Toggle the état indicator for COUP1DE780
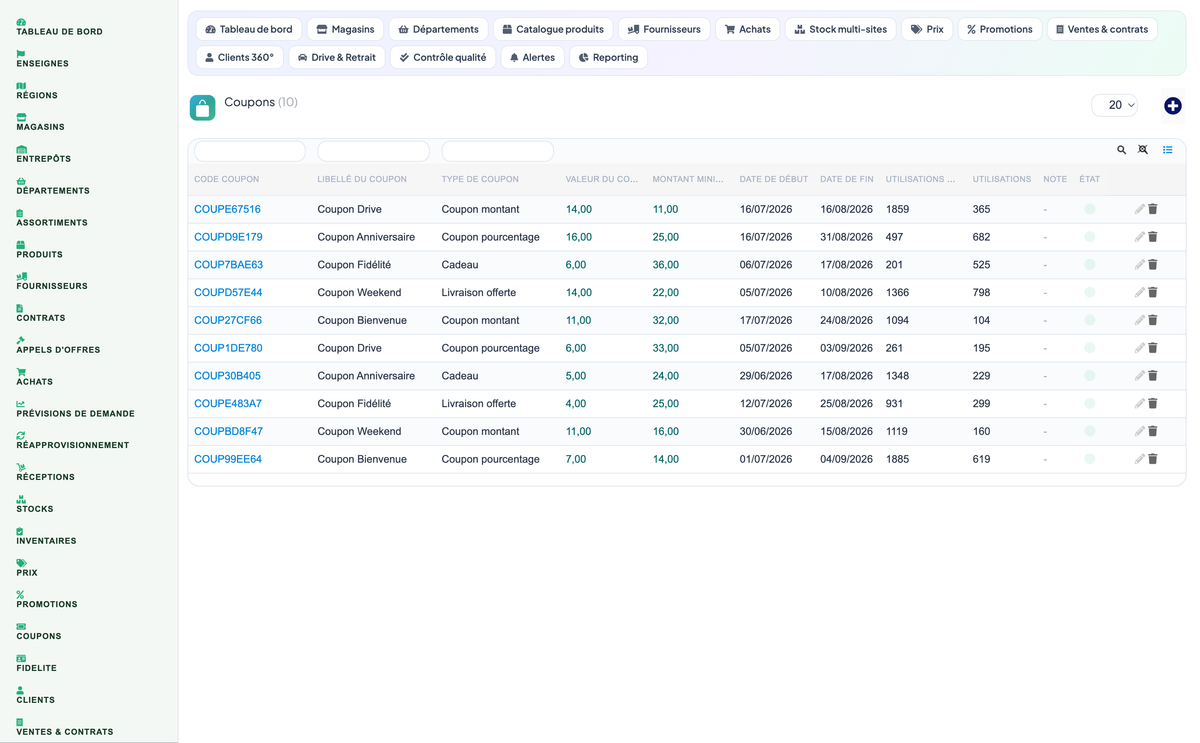 (x=1090, y=348)
